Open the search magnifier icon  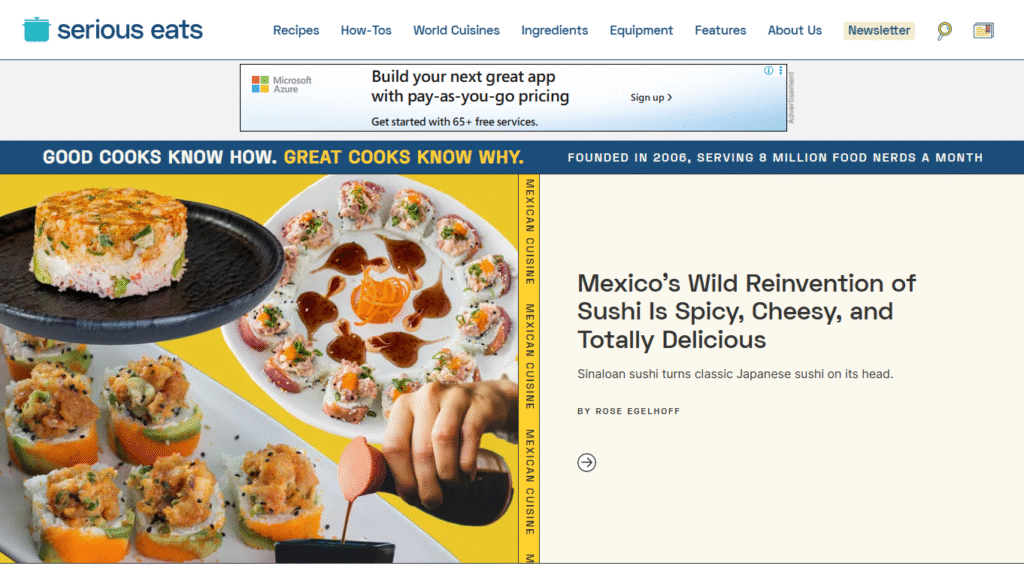[x=944, y=31]
